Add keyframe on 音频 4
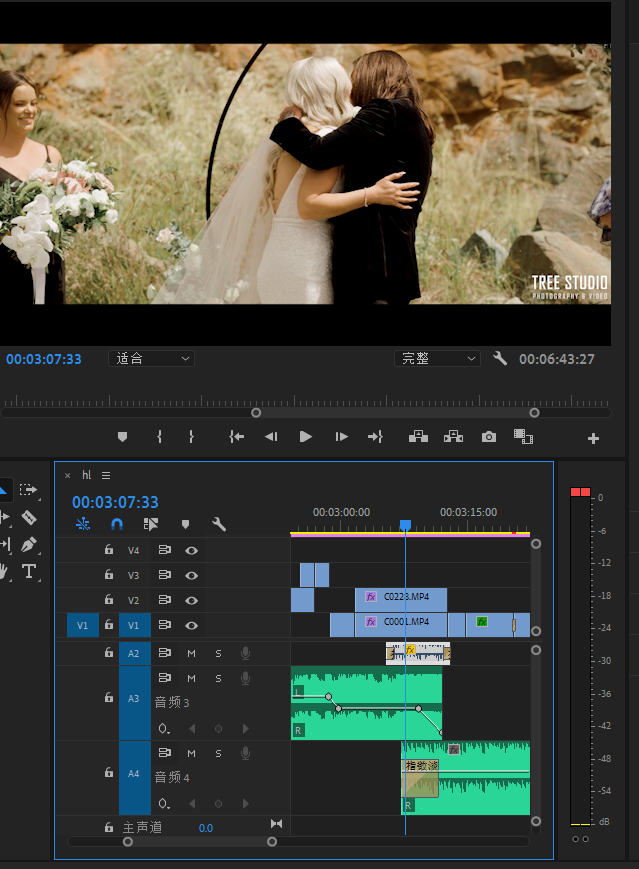Image resolution: width=639 pixels, height=869 pixels. (218, 803)
